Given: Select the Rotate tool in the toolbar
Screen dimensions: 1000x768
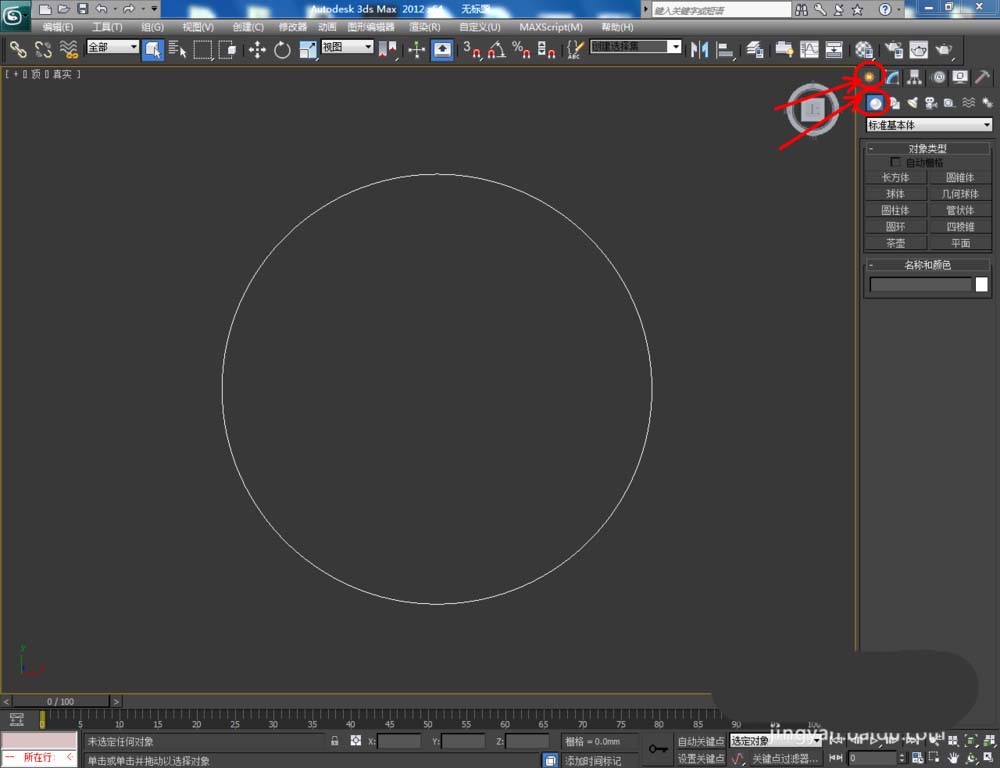Looking at the screenshot, I should (x=282, y=50).
